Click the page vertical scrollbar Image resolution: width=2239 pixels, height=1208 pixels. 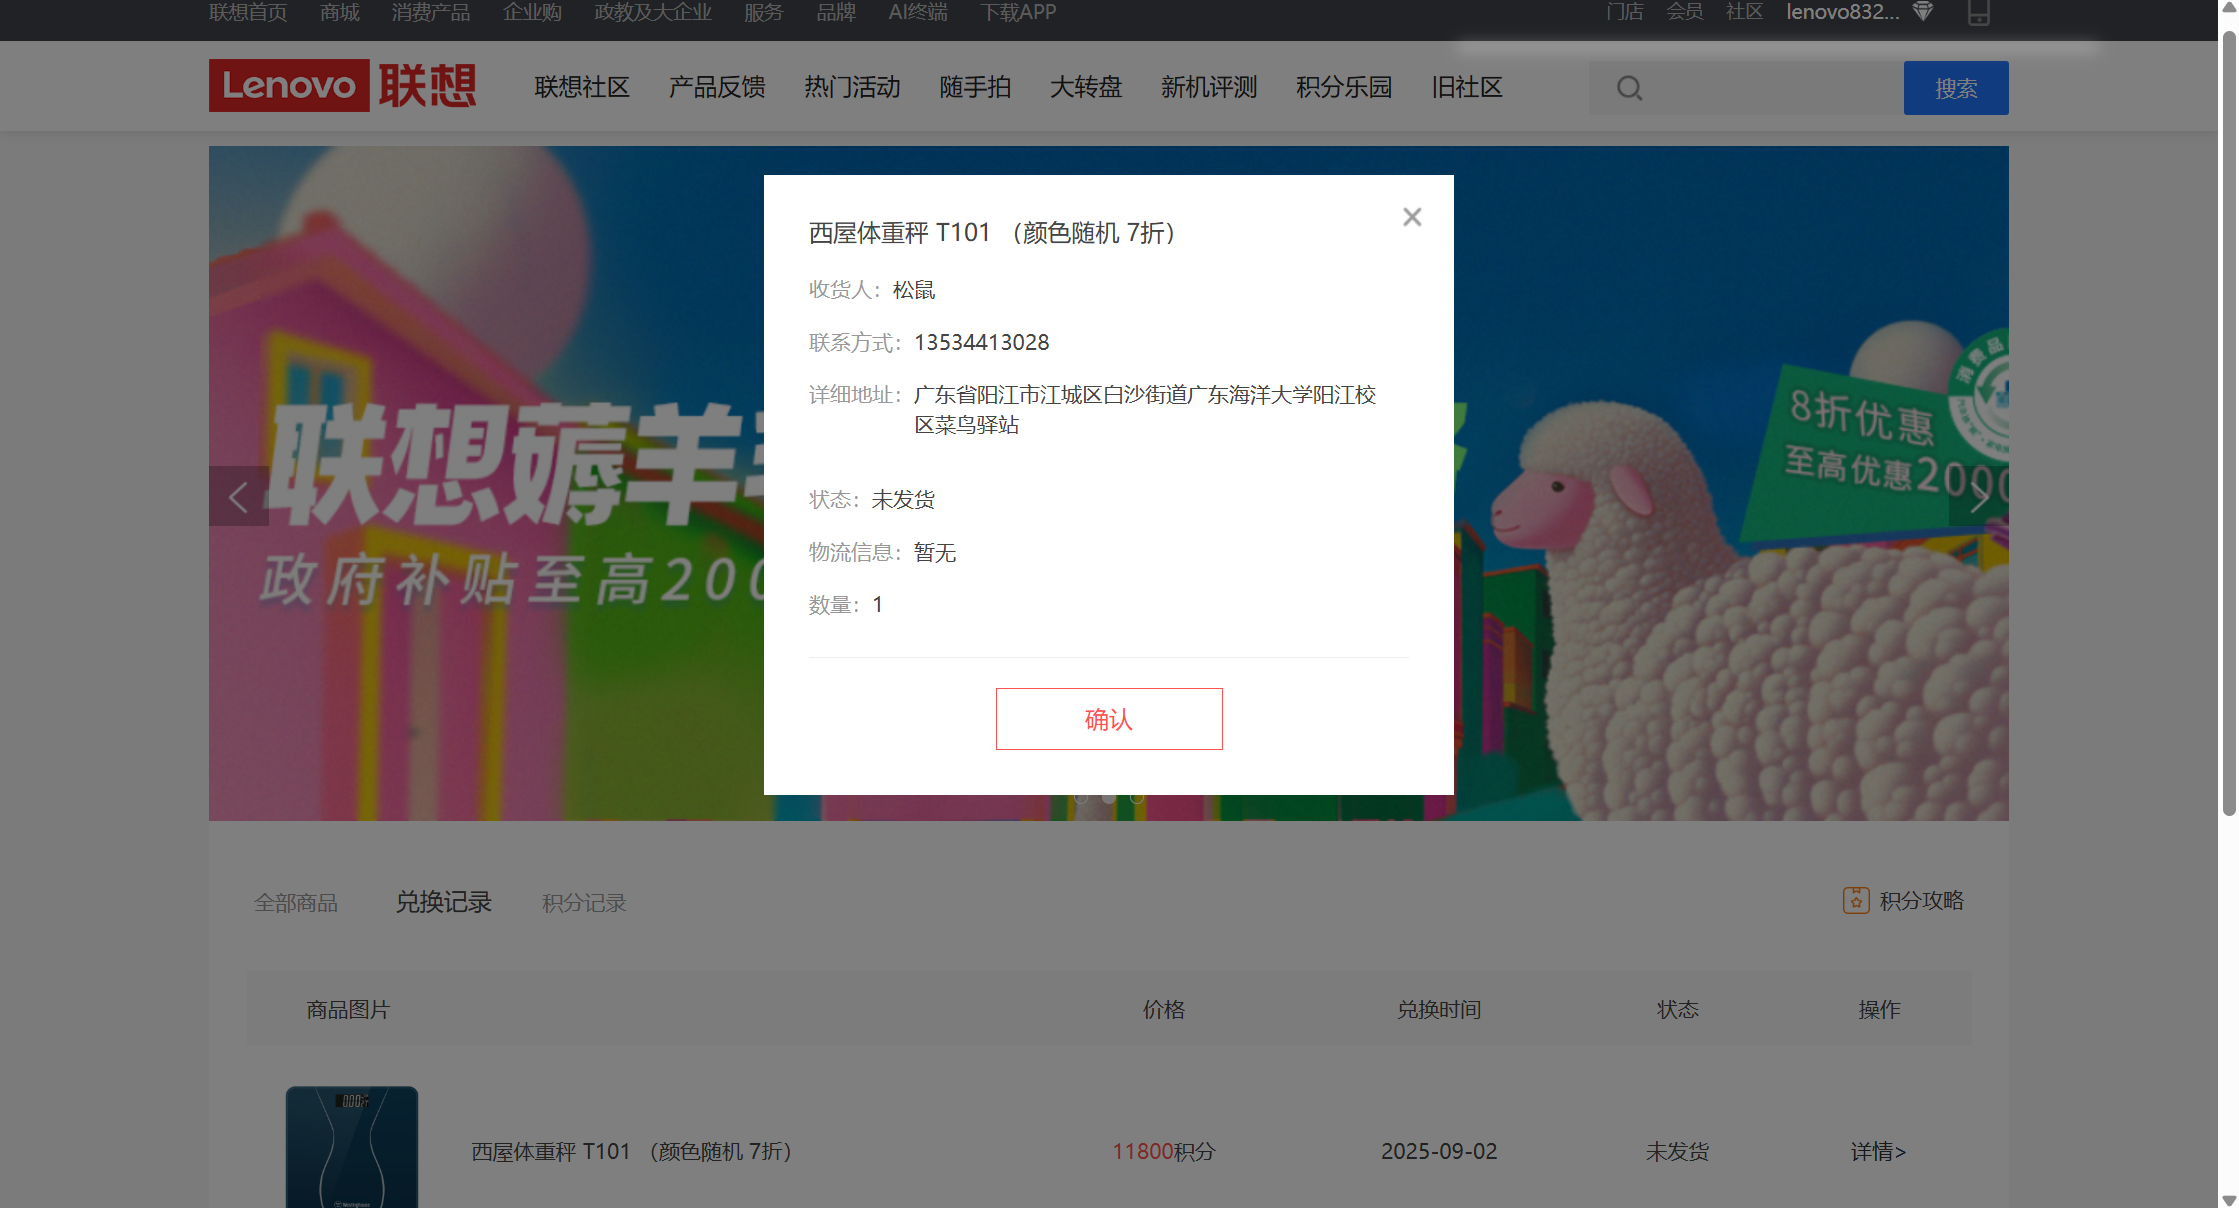pos(2228,423)
